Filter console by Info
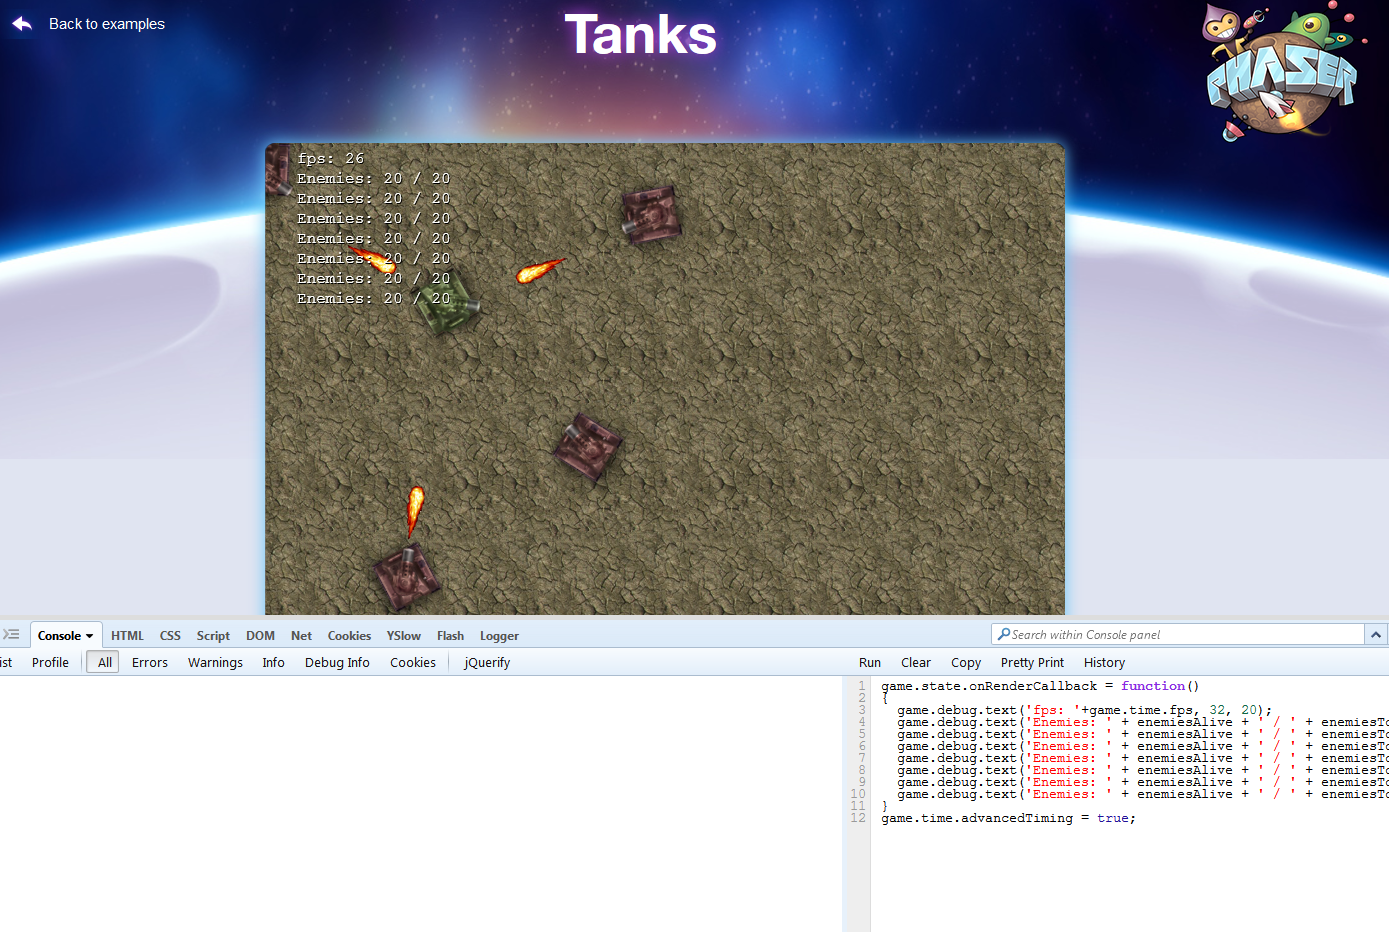The width and height of the screenshot is (1389, 932). 273,663
